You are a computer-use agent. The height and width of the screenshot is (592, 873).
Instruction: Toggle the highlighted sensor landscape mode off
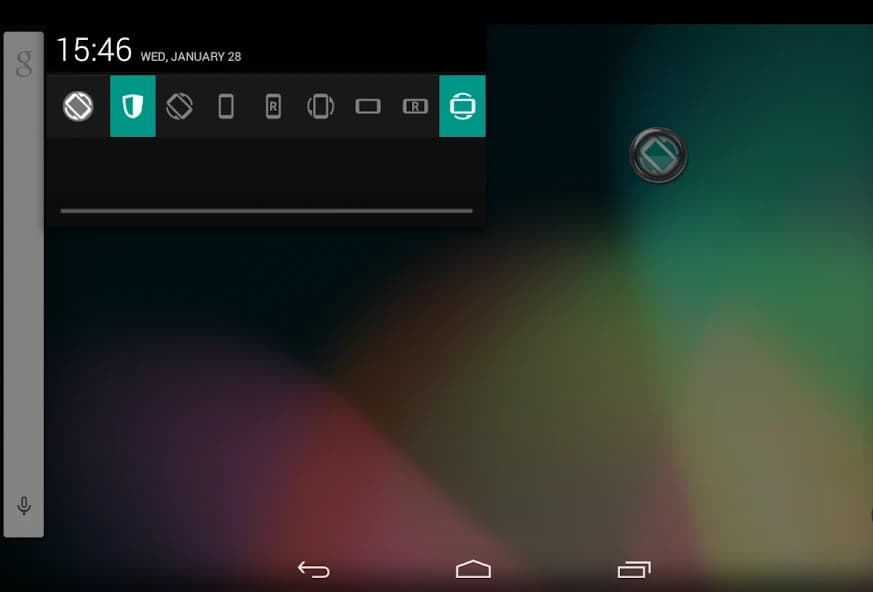(x=461, y=106)
